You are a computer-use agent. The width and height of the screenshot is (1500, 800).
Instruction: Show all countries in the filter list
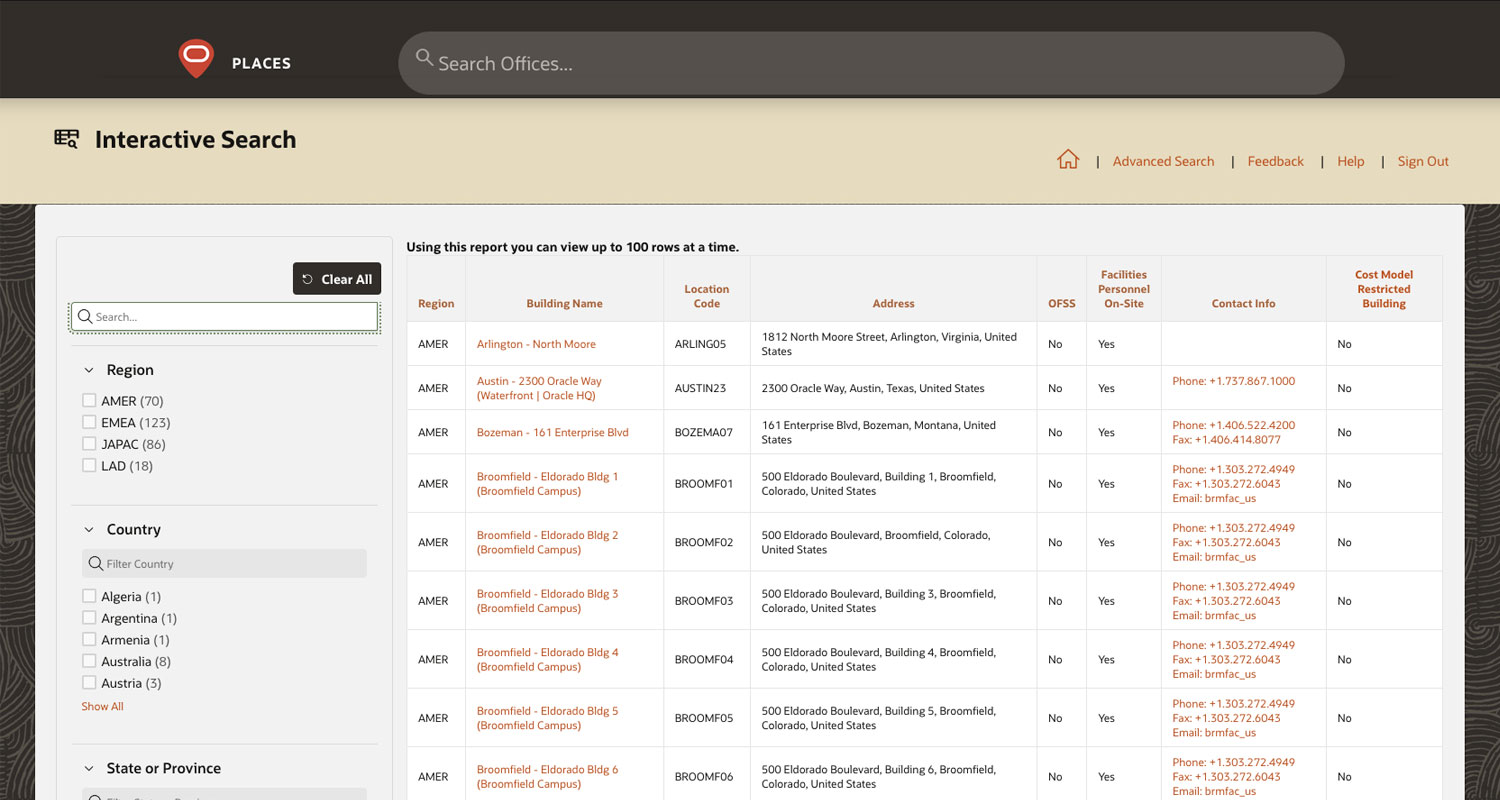click(x=102, y=707)
